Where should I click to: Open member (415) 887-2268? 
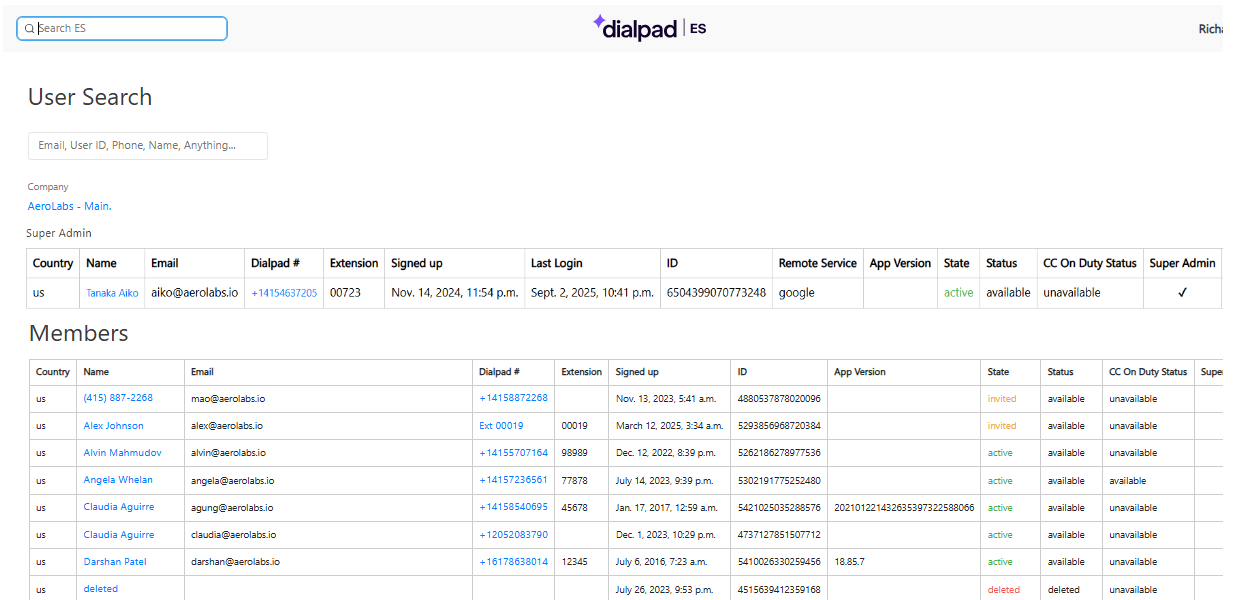click(118, 398)
